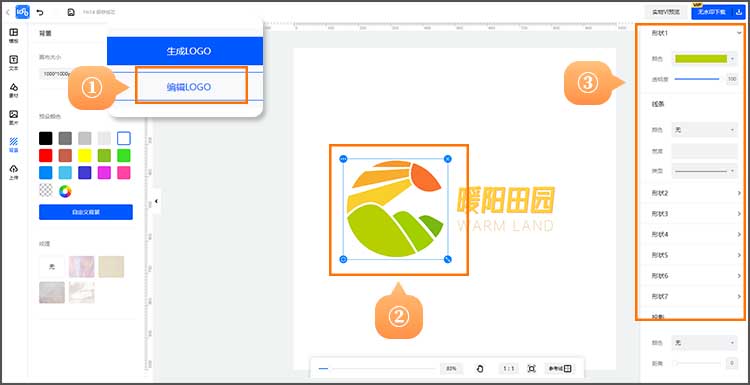This screenshot has height=385, width=750.
Task: Pick the dark gray background swatch
Action: tap(65, 138)
